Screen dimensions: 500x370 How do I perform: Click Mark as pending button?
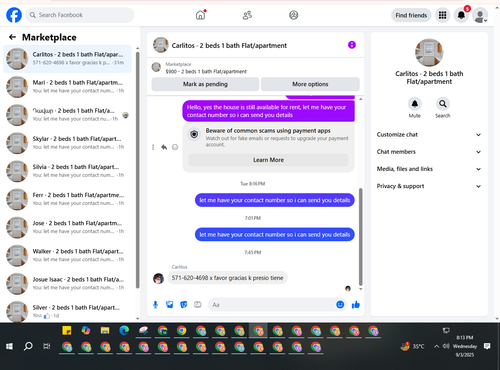click(x=205, y=84)
